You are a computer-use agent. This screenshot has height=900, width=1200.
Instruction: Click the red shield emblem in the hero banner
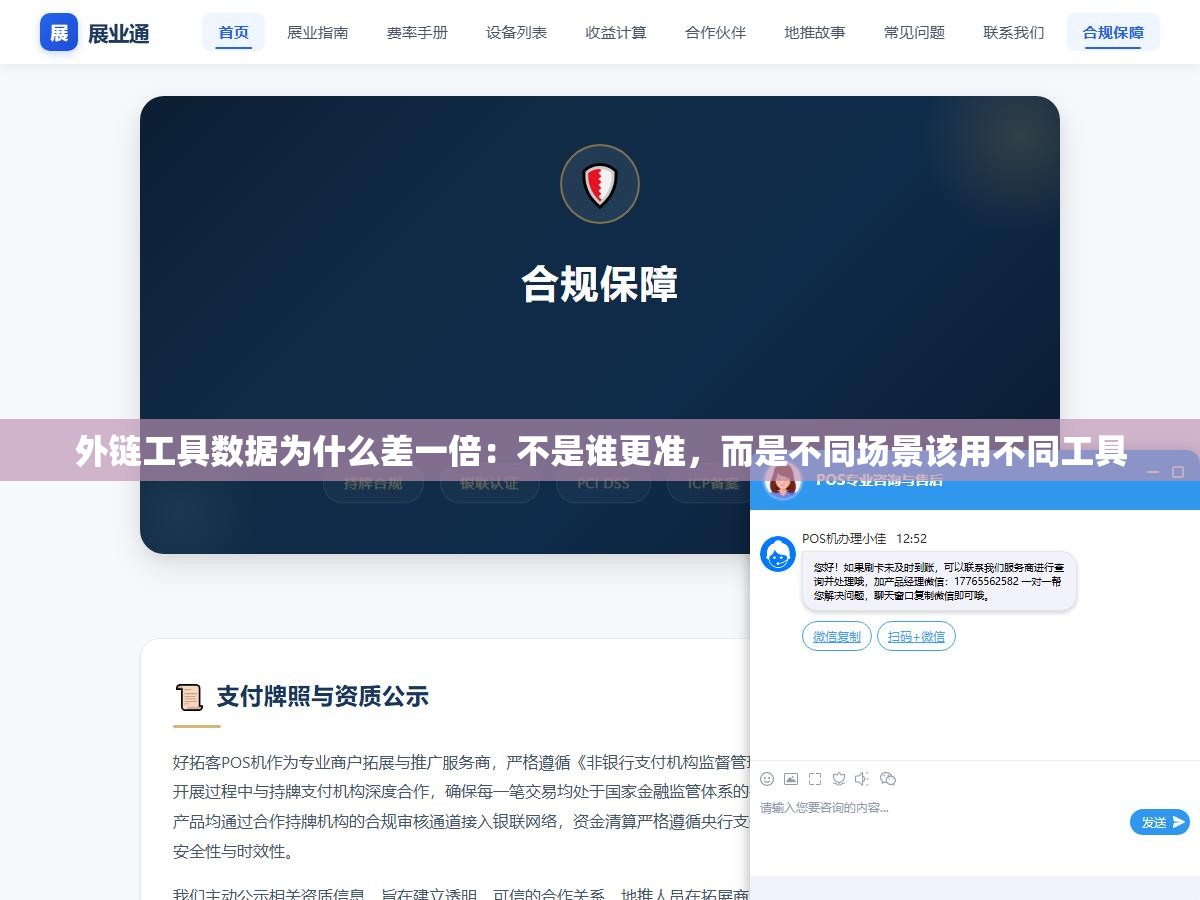coord(600,184)
